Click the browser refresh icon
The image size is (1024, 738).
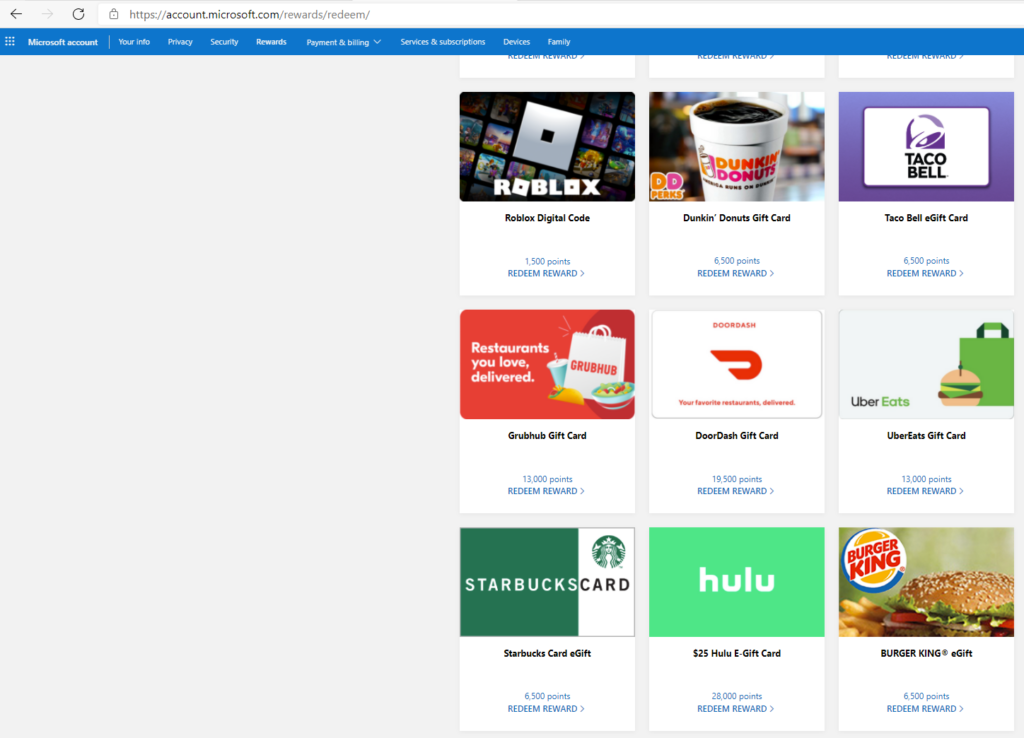[x=78, y=14]
